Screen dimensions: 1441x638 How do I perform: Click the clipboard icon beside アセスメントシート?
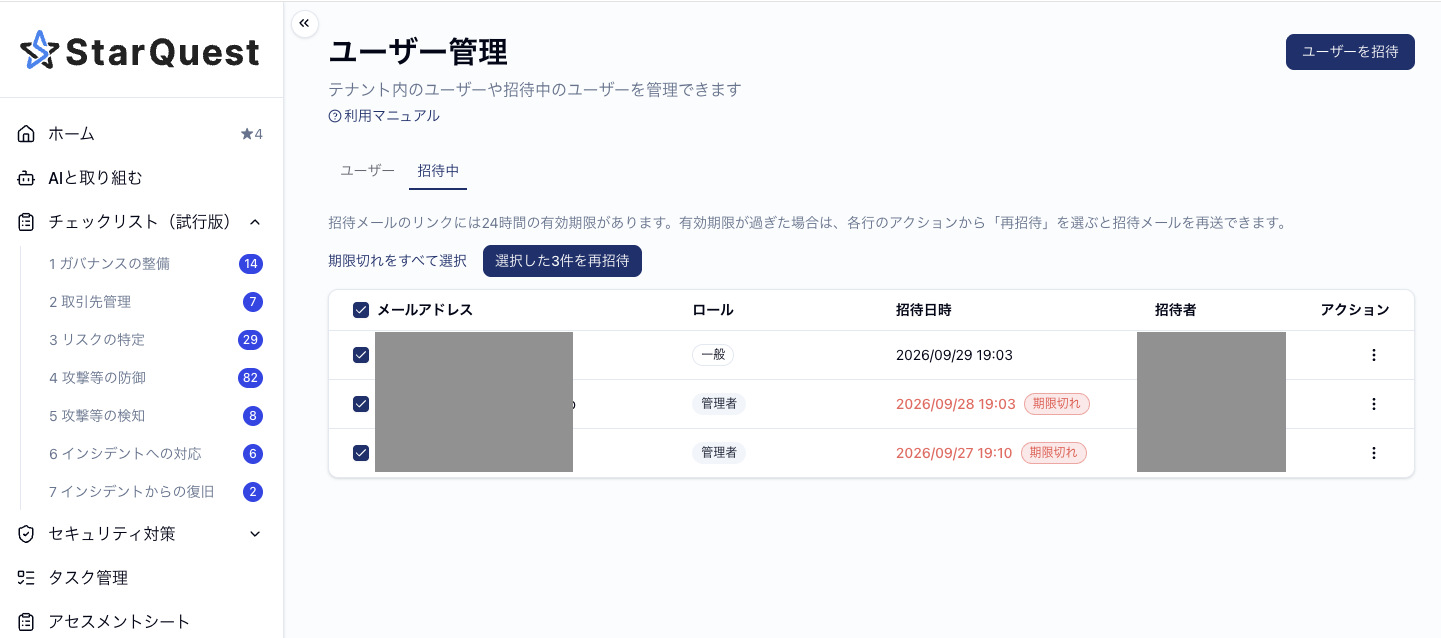pos(27,622)
